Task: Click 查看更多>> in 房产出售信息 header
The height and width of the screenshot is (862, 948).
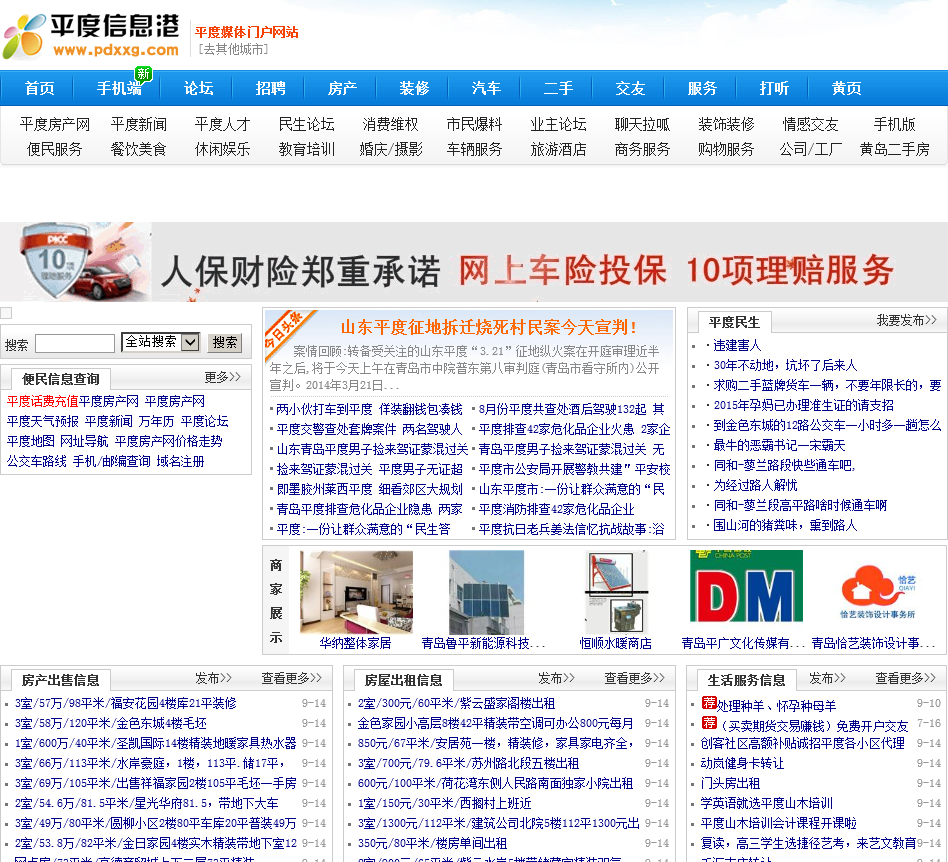Action: (x=291, y=678)
